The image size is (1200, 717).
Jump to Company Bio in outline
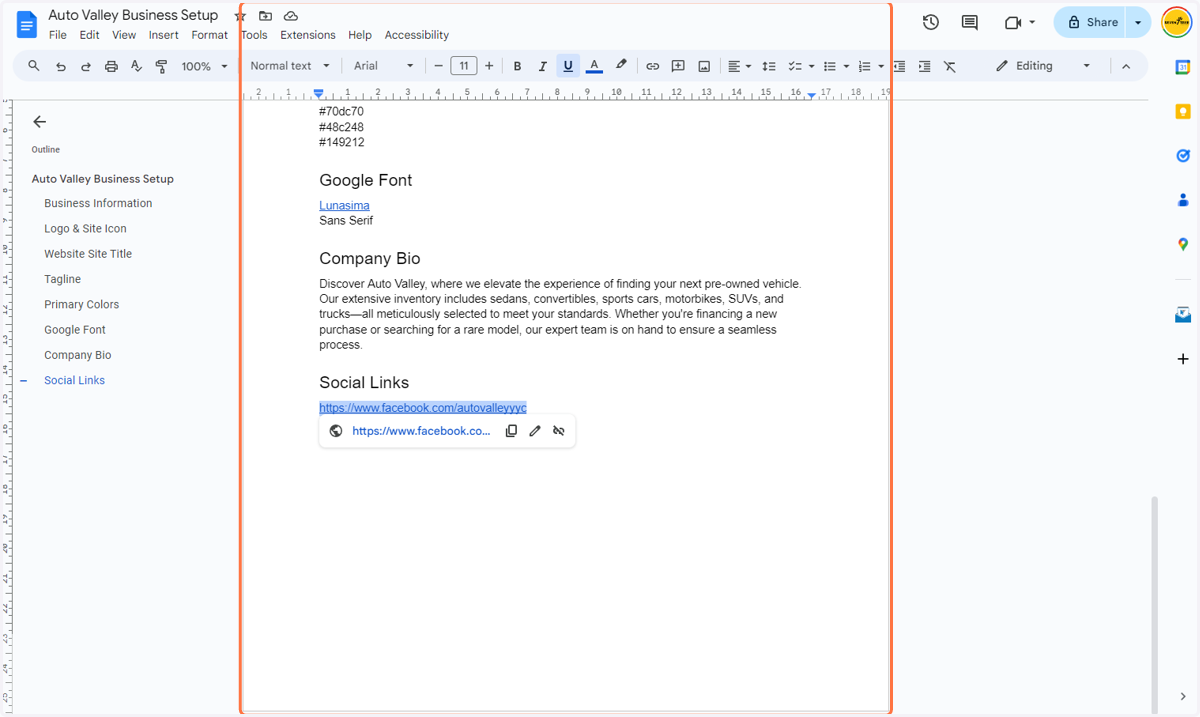78,355
